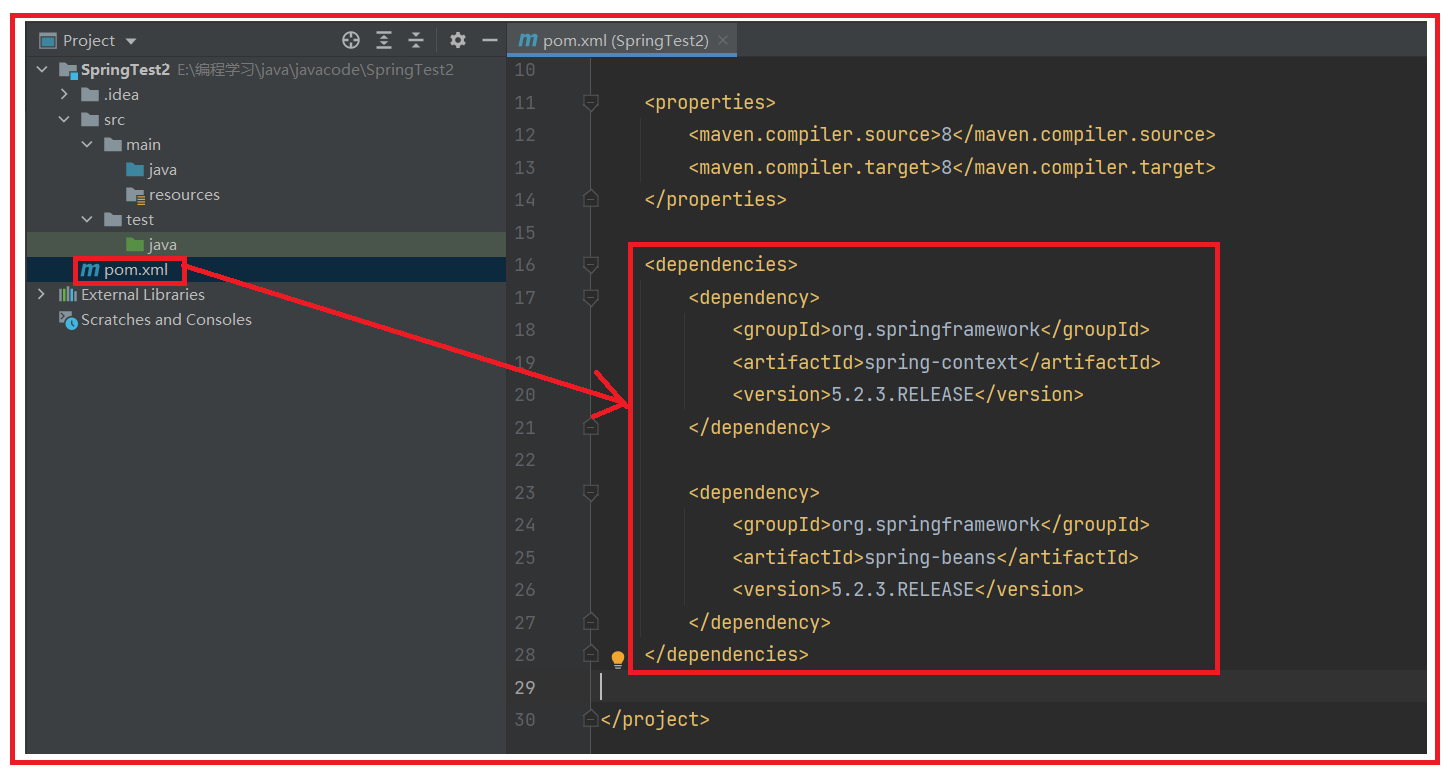Screen dimensions: 1448x771
Task: Click the Maven icon on the editor tab
Action: (527, 40)
